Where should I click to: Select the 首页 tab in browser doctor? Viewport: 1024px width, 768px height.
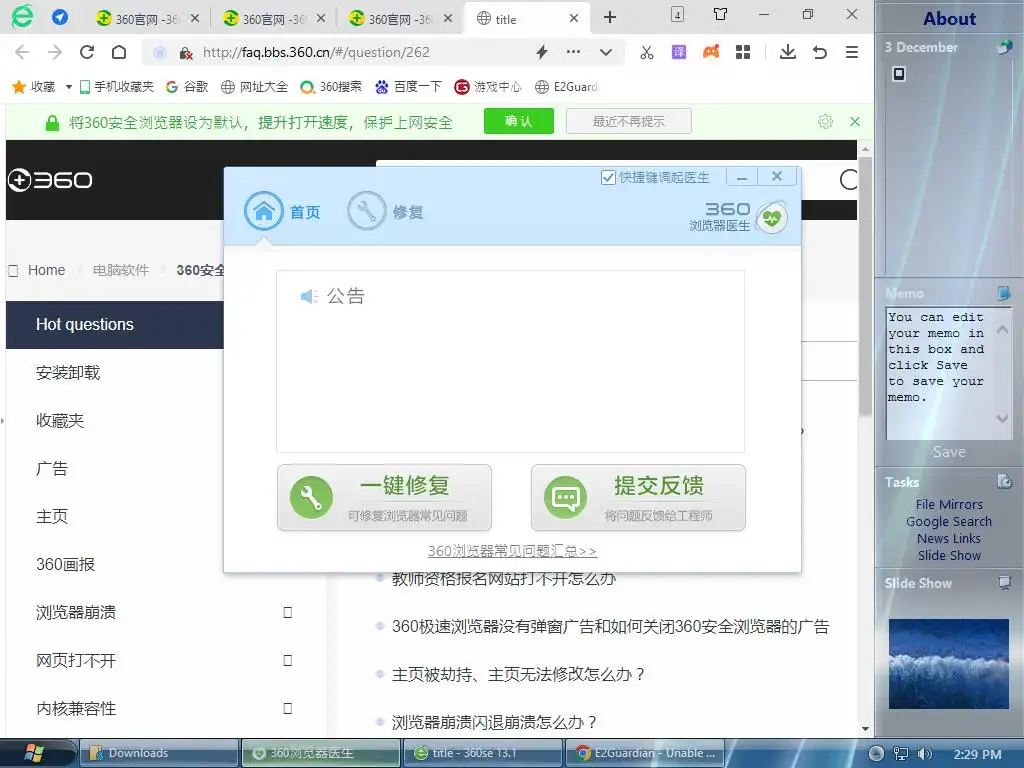pyautogui.click(x=282, y=212)
